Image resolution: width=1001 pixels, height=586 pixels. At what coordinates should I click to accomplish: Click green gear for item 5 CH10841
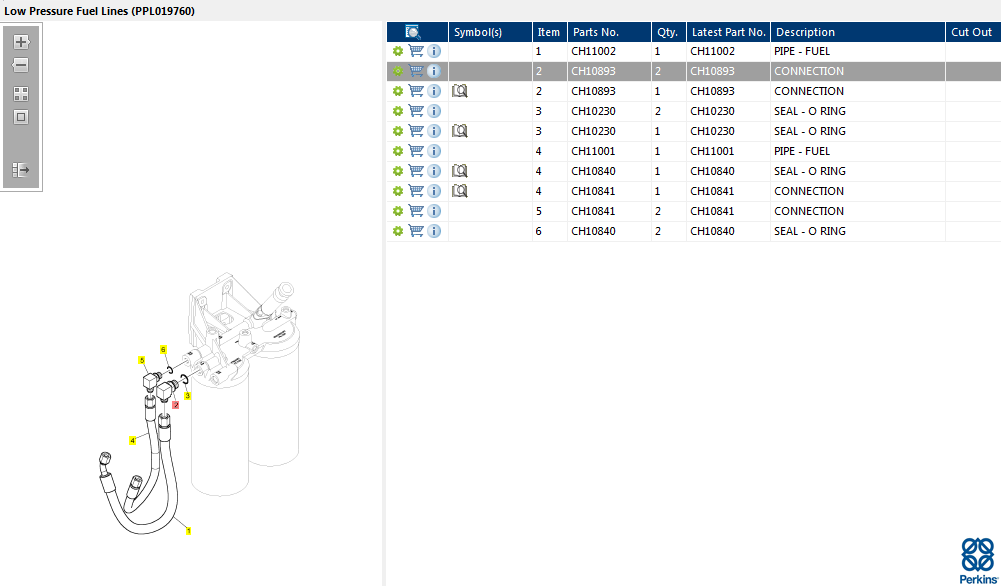pos(398,211)
